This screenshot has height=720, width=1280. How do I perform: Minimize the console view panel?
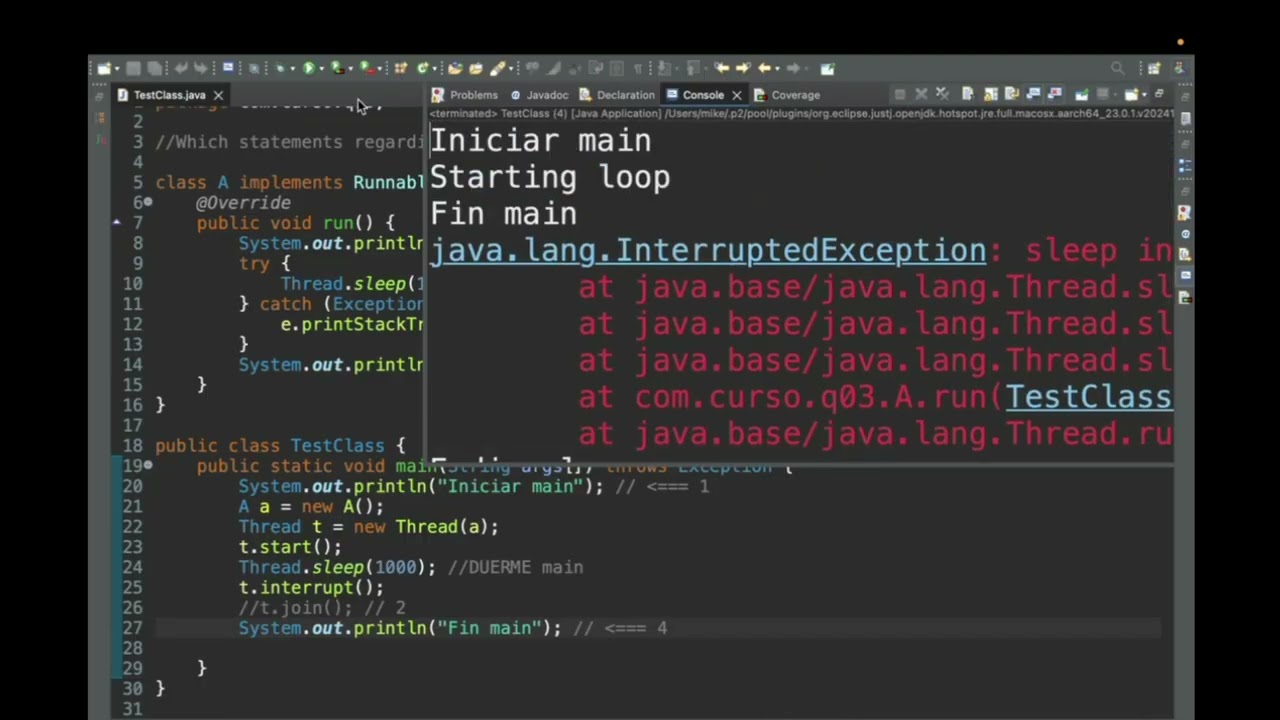(1159, 94)
